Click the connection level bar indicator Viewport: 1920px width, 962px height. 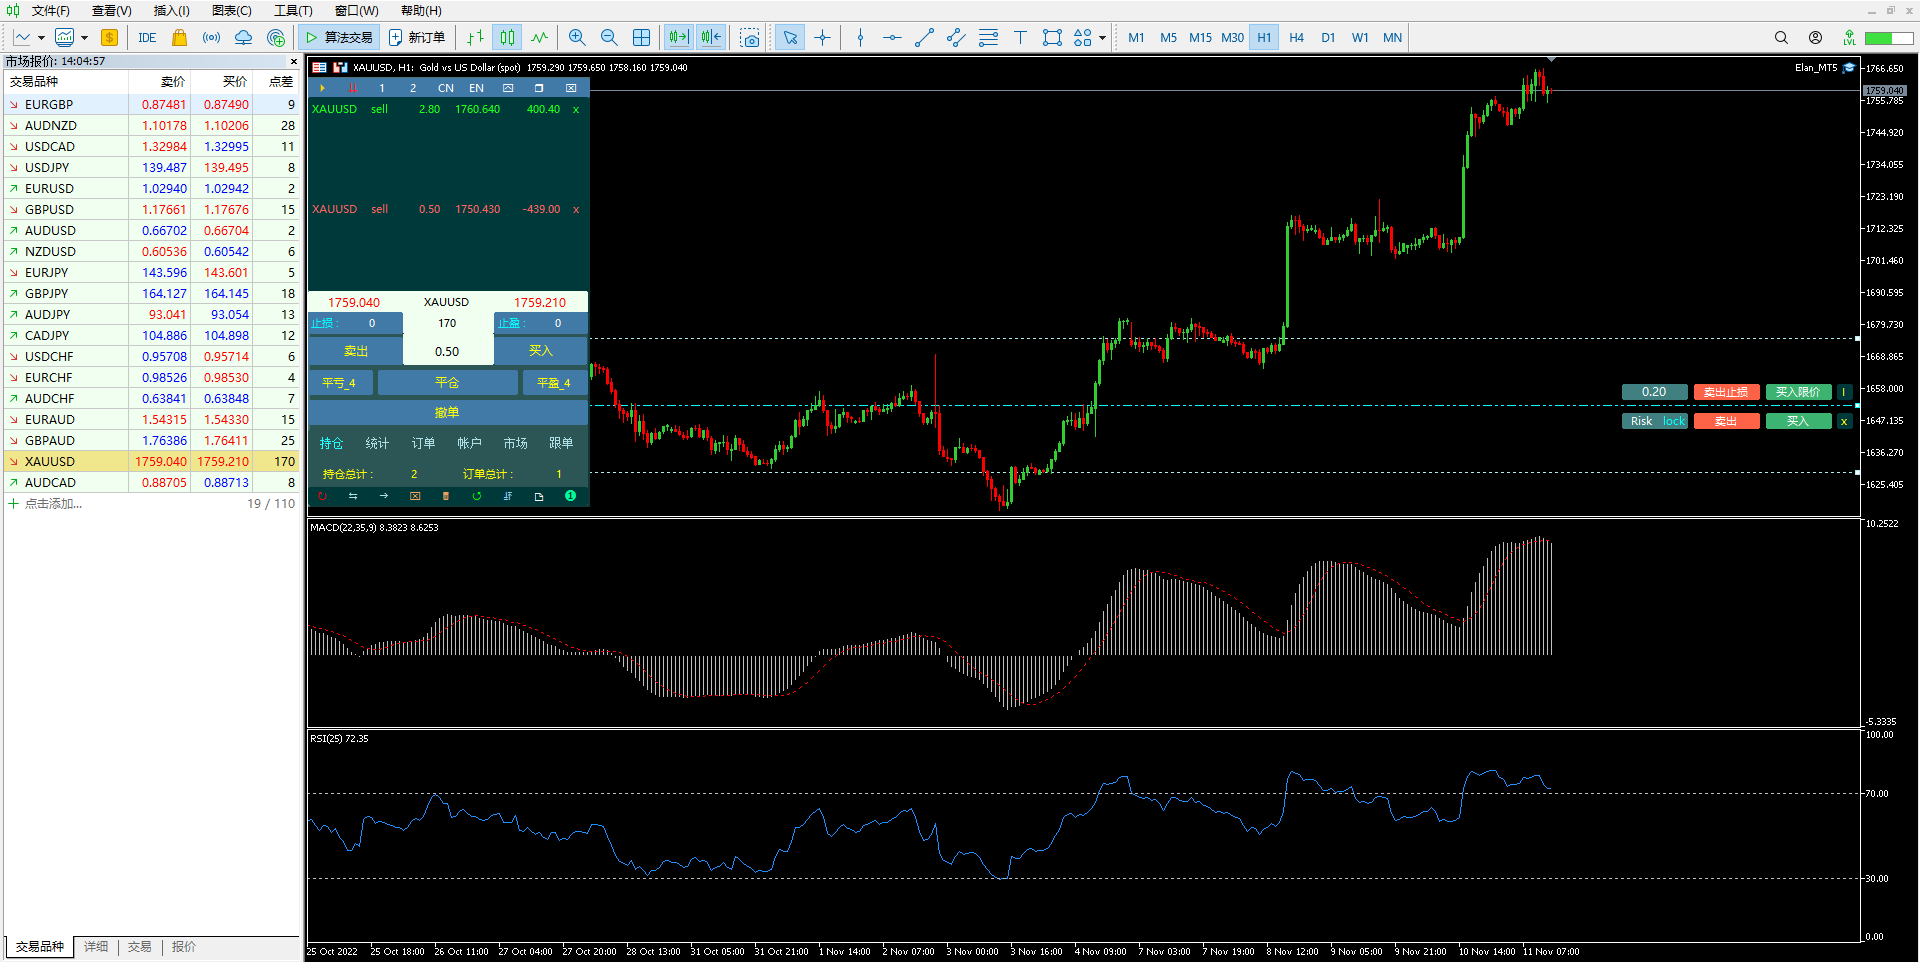(1888, 38)
